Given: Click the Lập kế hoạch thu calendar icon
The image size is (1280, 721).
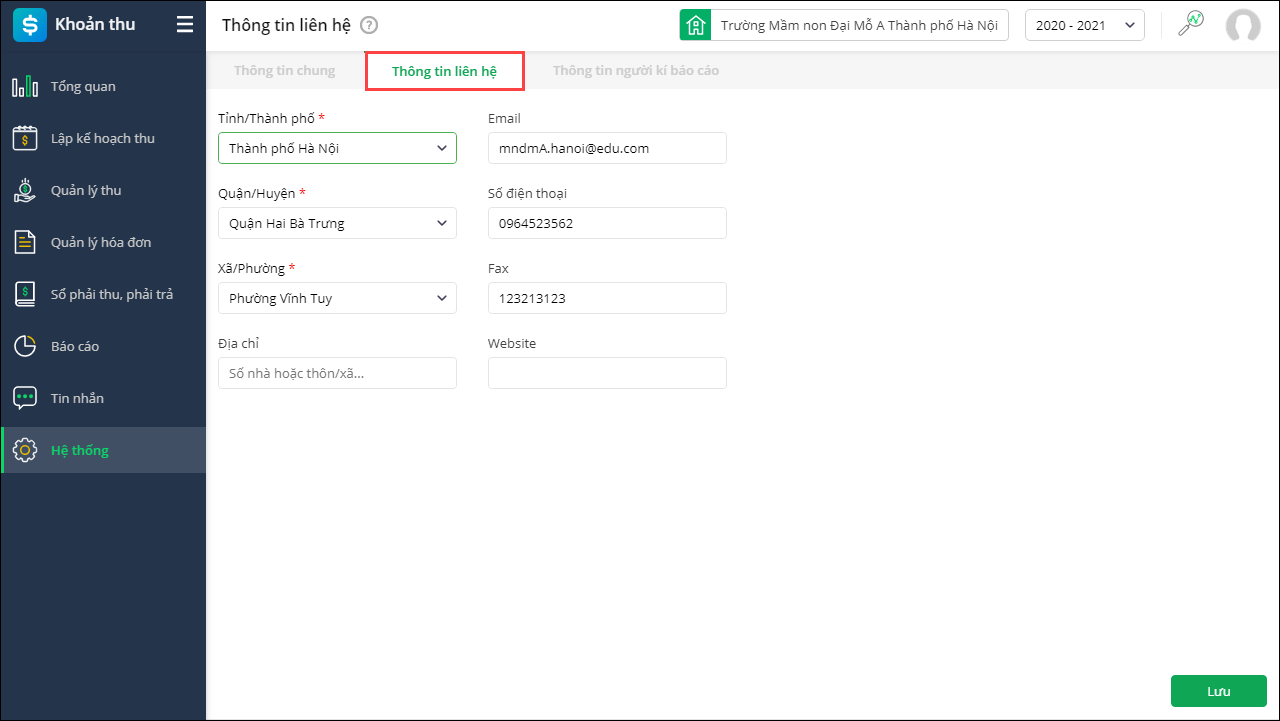Looking at the screenshot, I should 25,139.
